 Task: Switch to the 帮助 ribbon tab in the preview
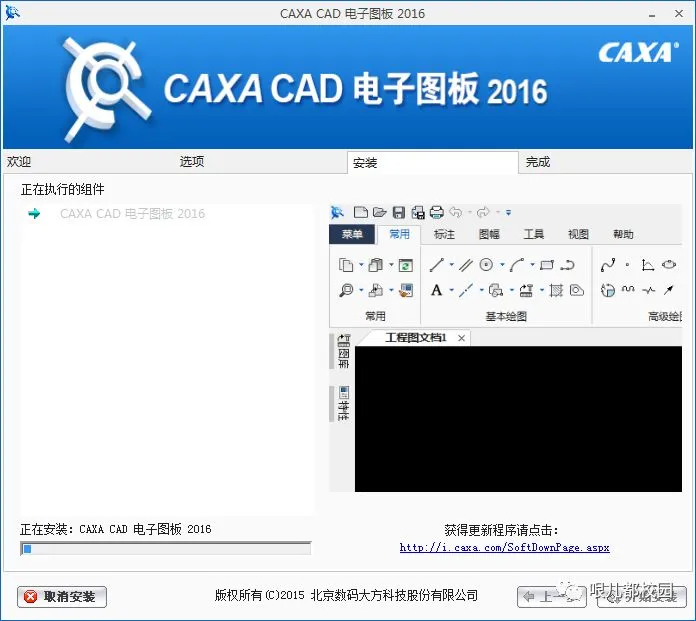tap(623, 234)
